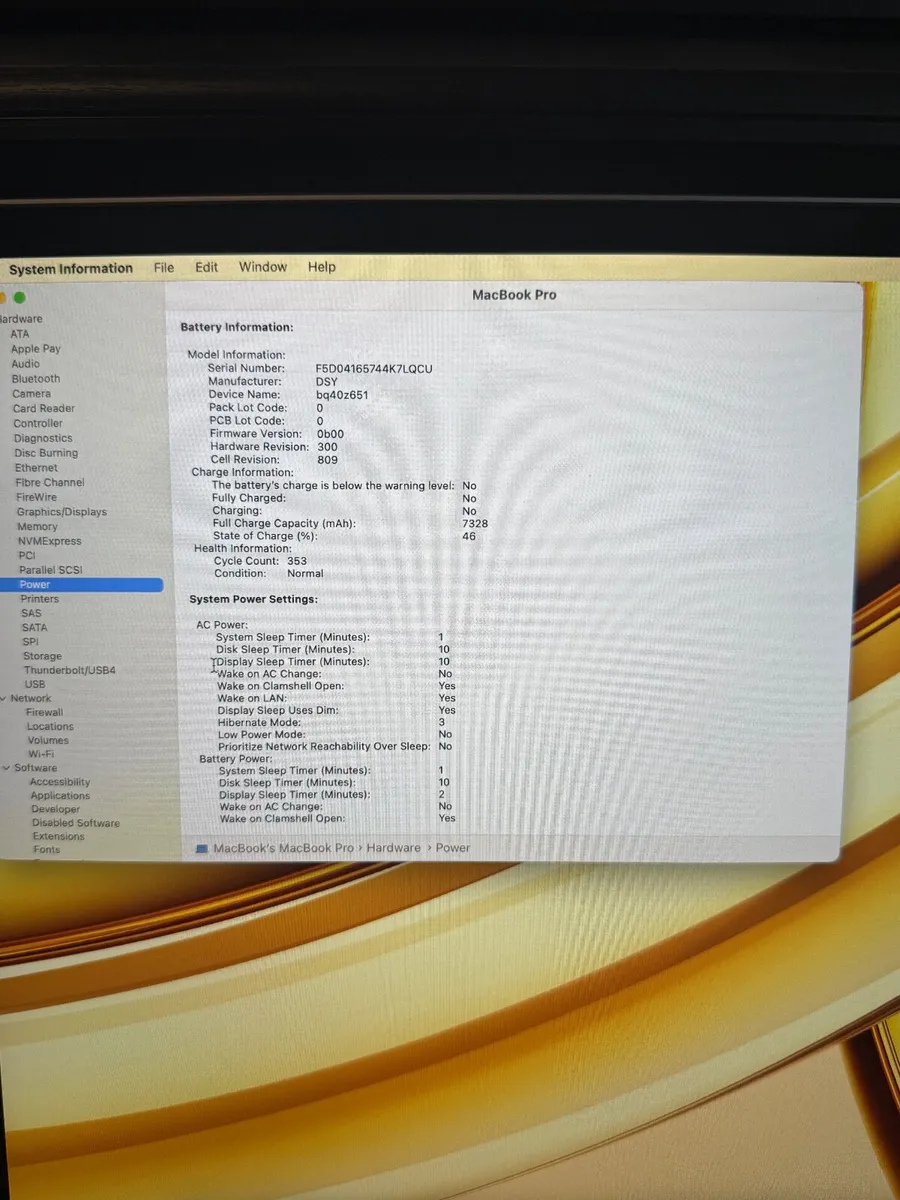Select Bluetooth in the hardware sidebar

pos(36,379)
